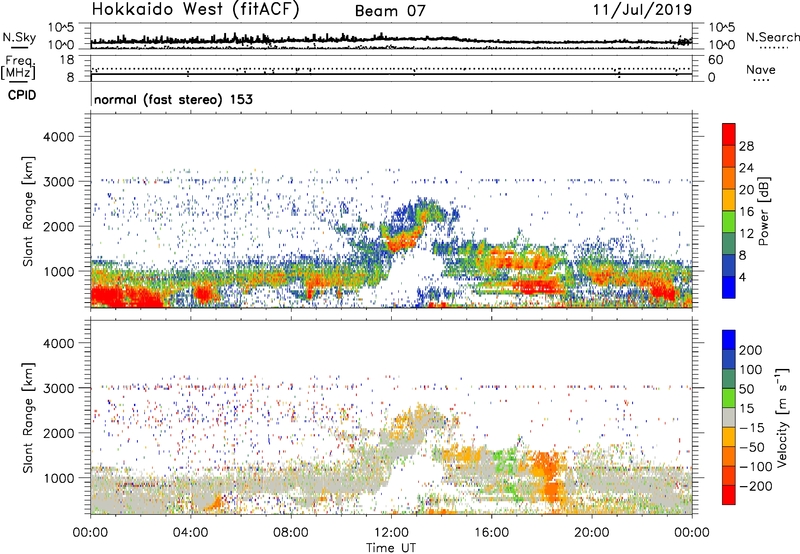The width and height of the screenshot is (800, 554).
Task: Click the 'Nave' legend label
Action: (761, 70)
